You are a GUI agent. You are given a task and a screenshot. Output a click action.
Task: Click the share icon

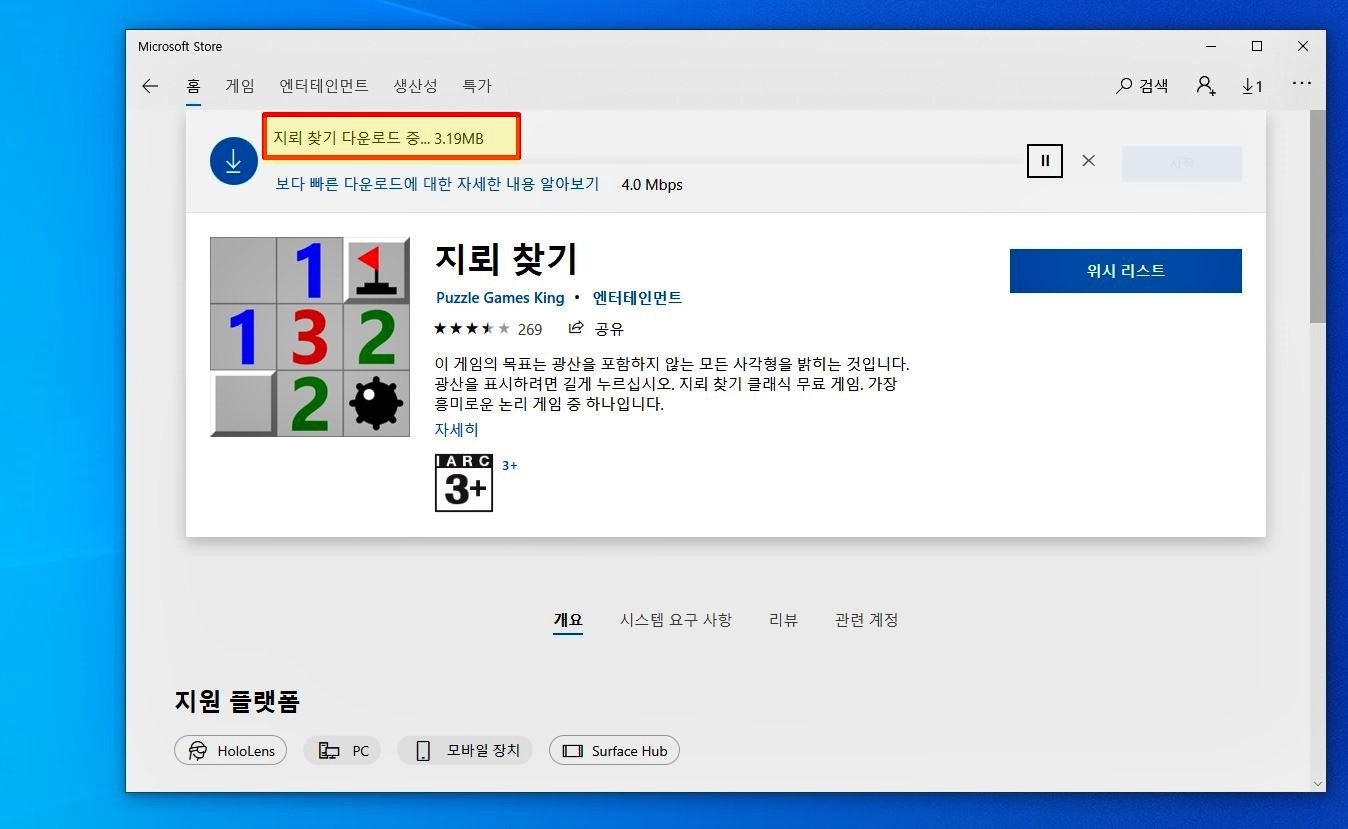pos(575,328)
